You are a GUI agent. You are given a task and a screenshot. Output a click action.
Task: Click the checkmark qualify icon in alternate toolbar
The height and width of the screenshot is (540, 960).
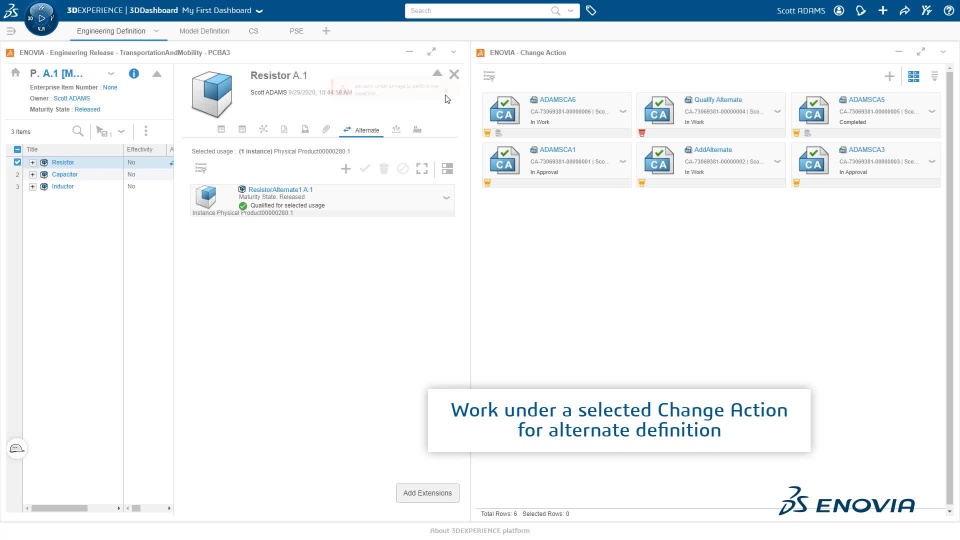click(x=365, y=168)
